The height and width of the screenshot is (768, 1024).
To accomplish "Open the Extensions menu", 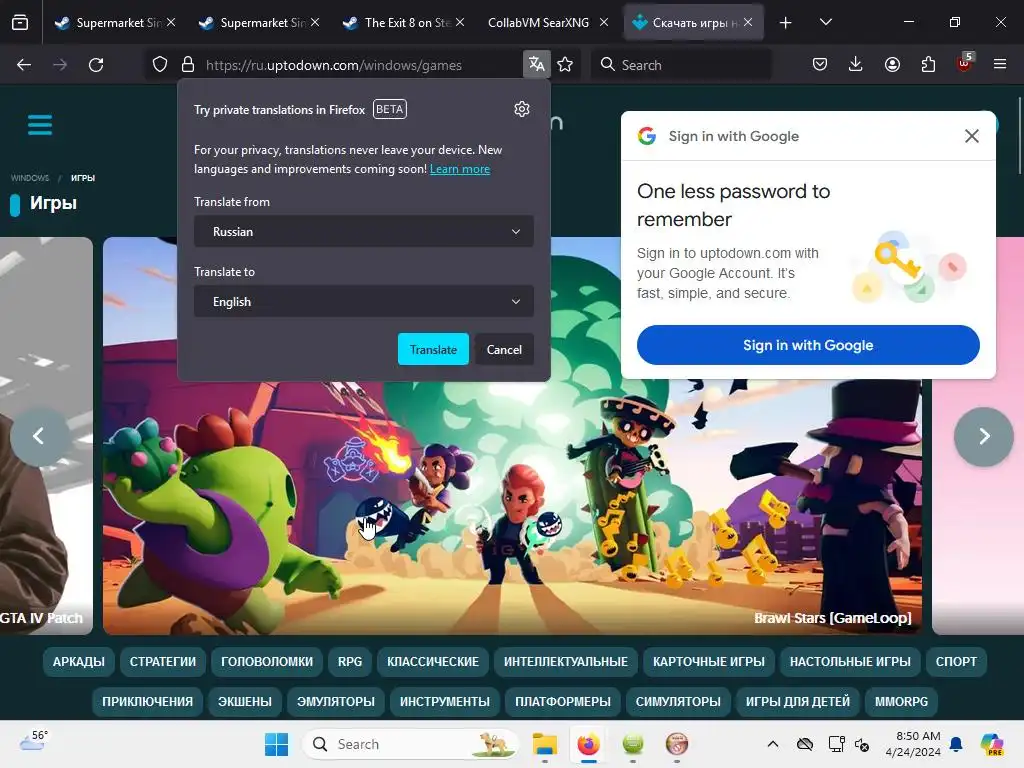I will coord(928,64).
